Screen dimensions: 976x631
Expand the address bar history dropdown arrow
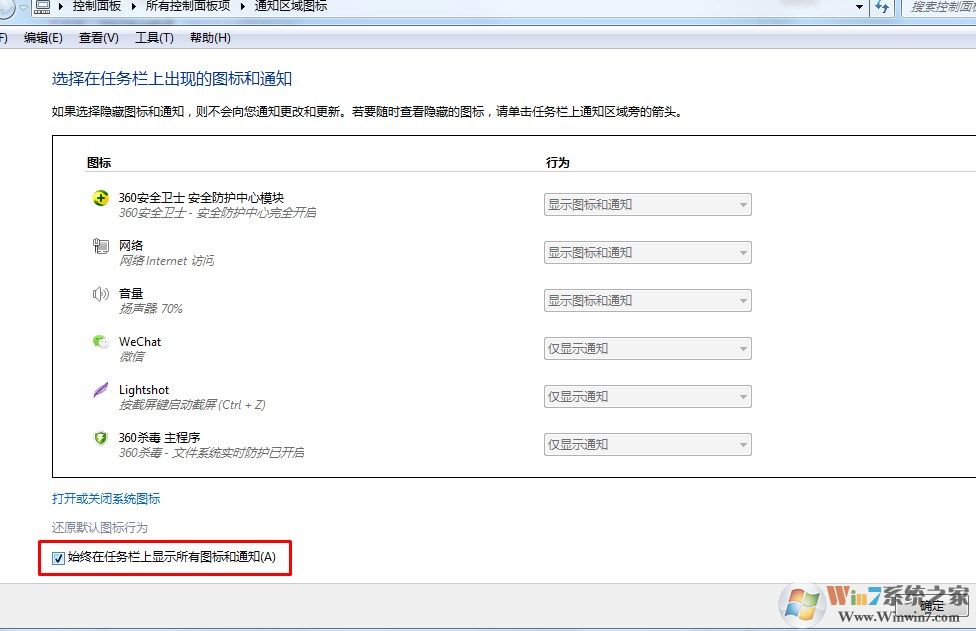(859, 7)
